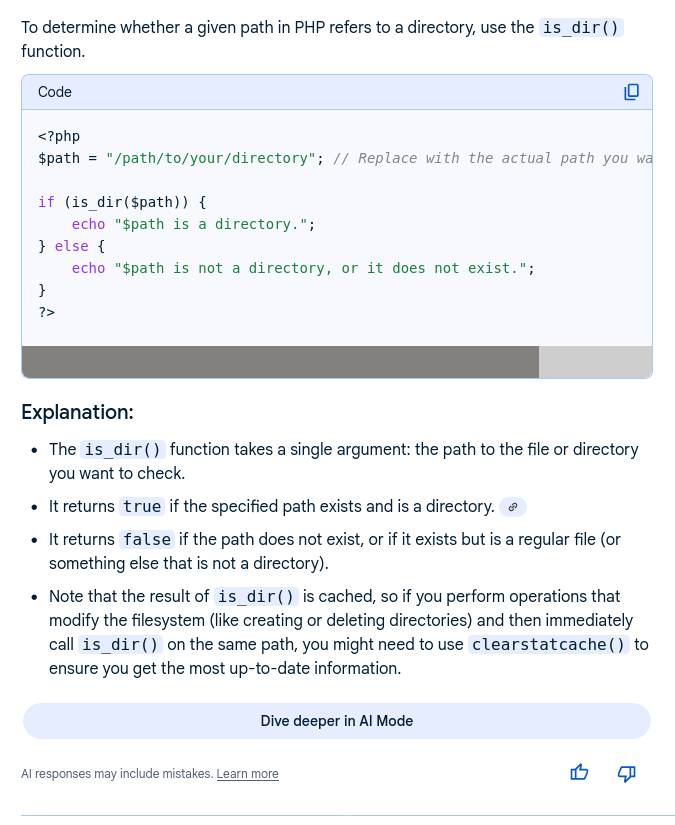Click the clearstatcache() inline code
This screenshot has width=675, height=825.
pos(549,644)
